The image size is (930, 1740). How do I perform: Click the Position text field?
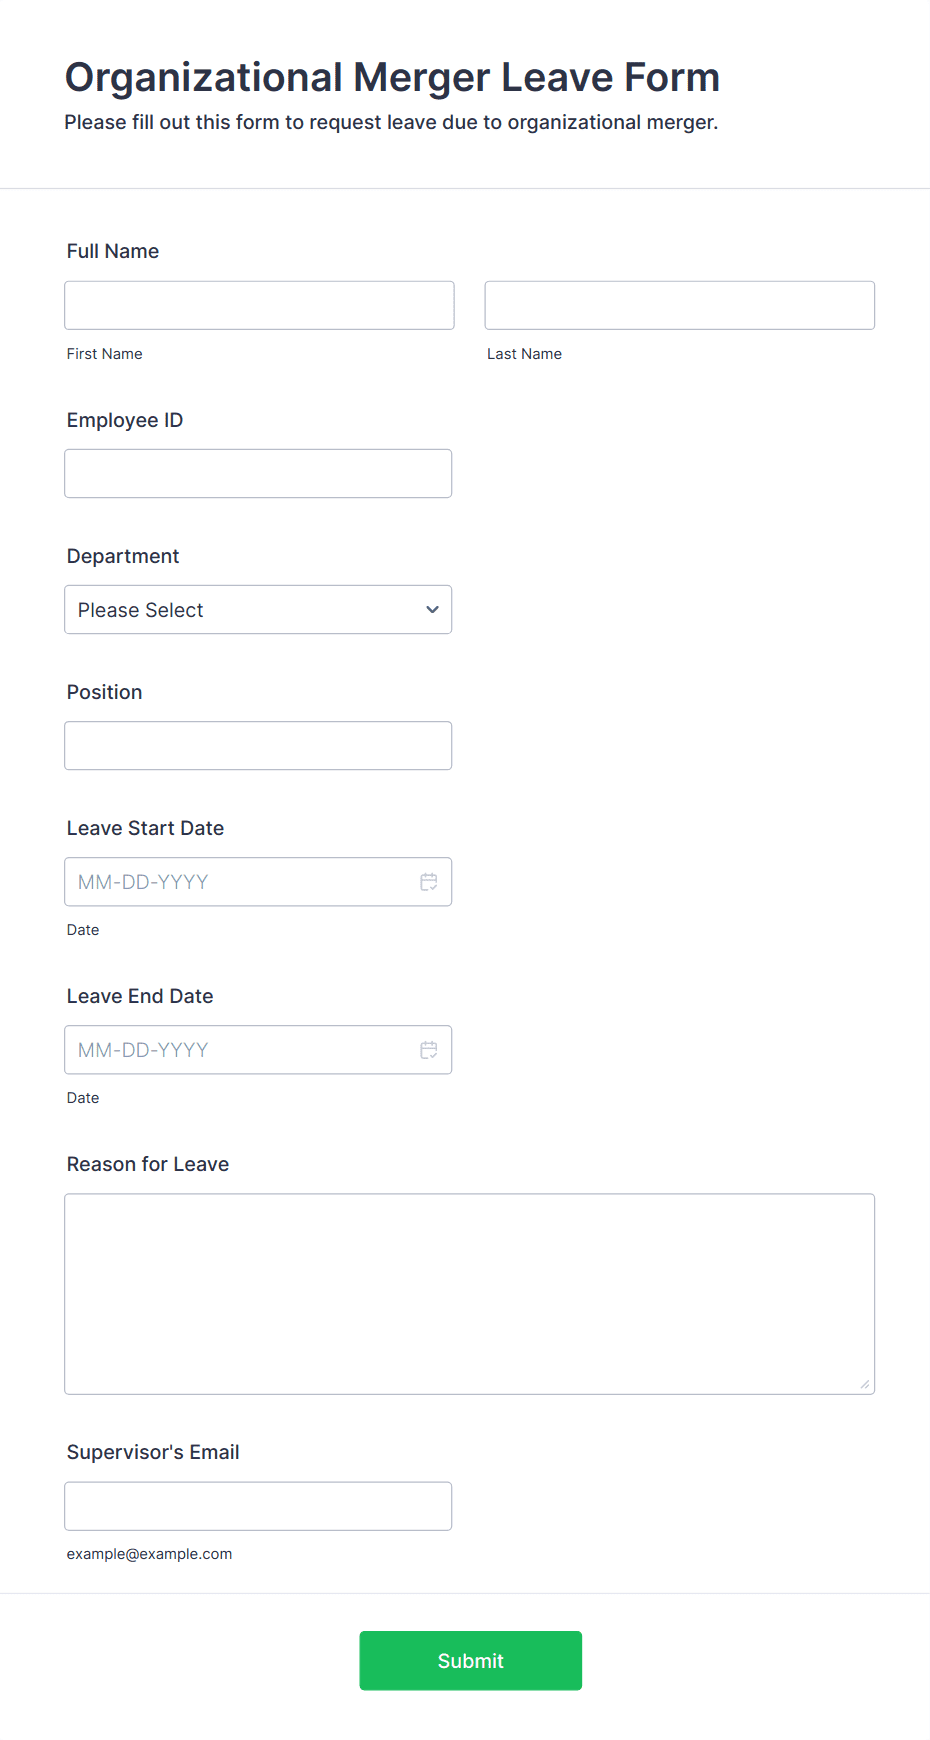pyautogui.click(x=258, y=745)
